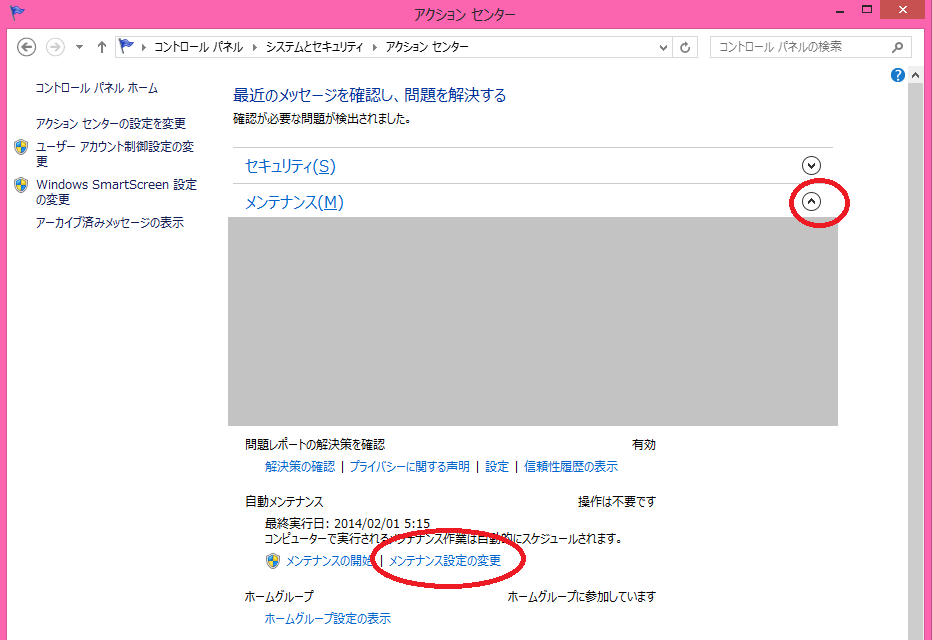This screenshot has height=640, width=932.
Task: Click the flag icon in the title bar
Action: point(17,12)
